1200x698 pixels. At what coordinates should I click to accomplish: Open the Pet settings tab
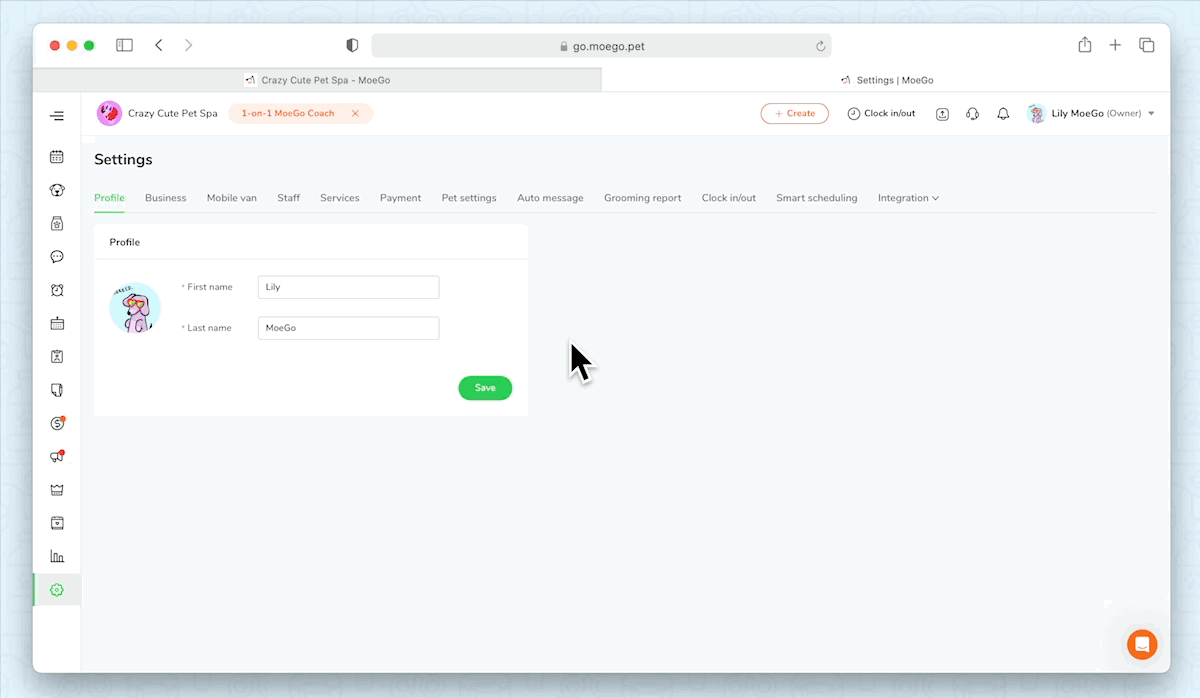469,198
